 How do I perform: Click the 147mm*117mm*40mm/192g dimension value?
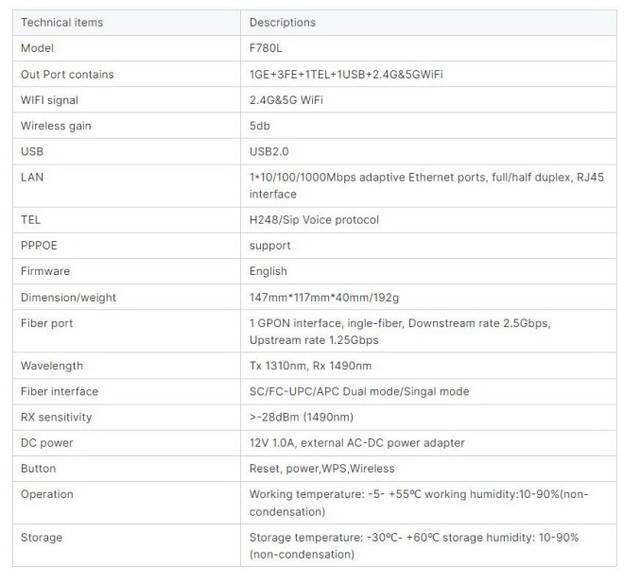tap(325, 297)
